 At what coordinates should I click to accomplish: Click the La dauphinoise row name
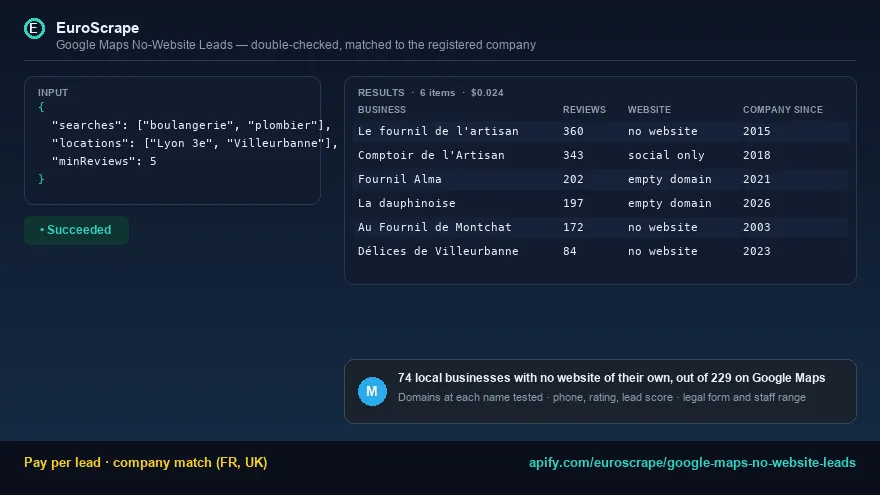pyautogui.click(x=407, y=203)
